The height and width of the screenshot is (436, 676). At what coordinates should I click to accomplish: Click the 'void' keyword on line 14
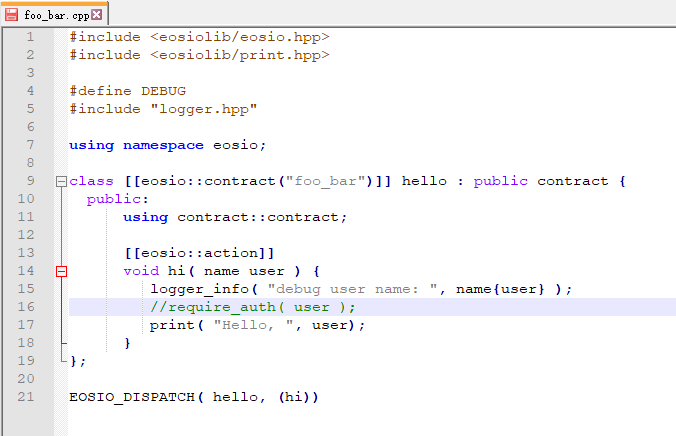141,271
